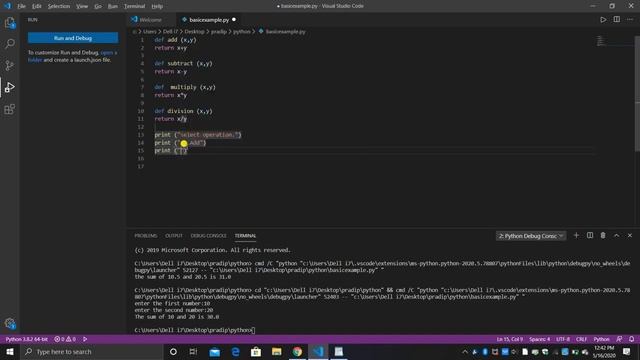640x360 pixels.
Task: Open the Explorer view in activity bar
Action: click(10, 23)
